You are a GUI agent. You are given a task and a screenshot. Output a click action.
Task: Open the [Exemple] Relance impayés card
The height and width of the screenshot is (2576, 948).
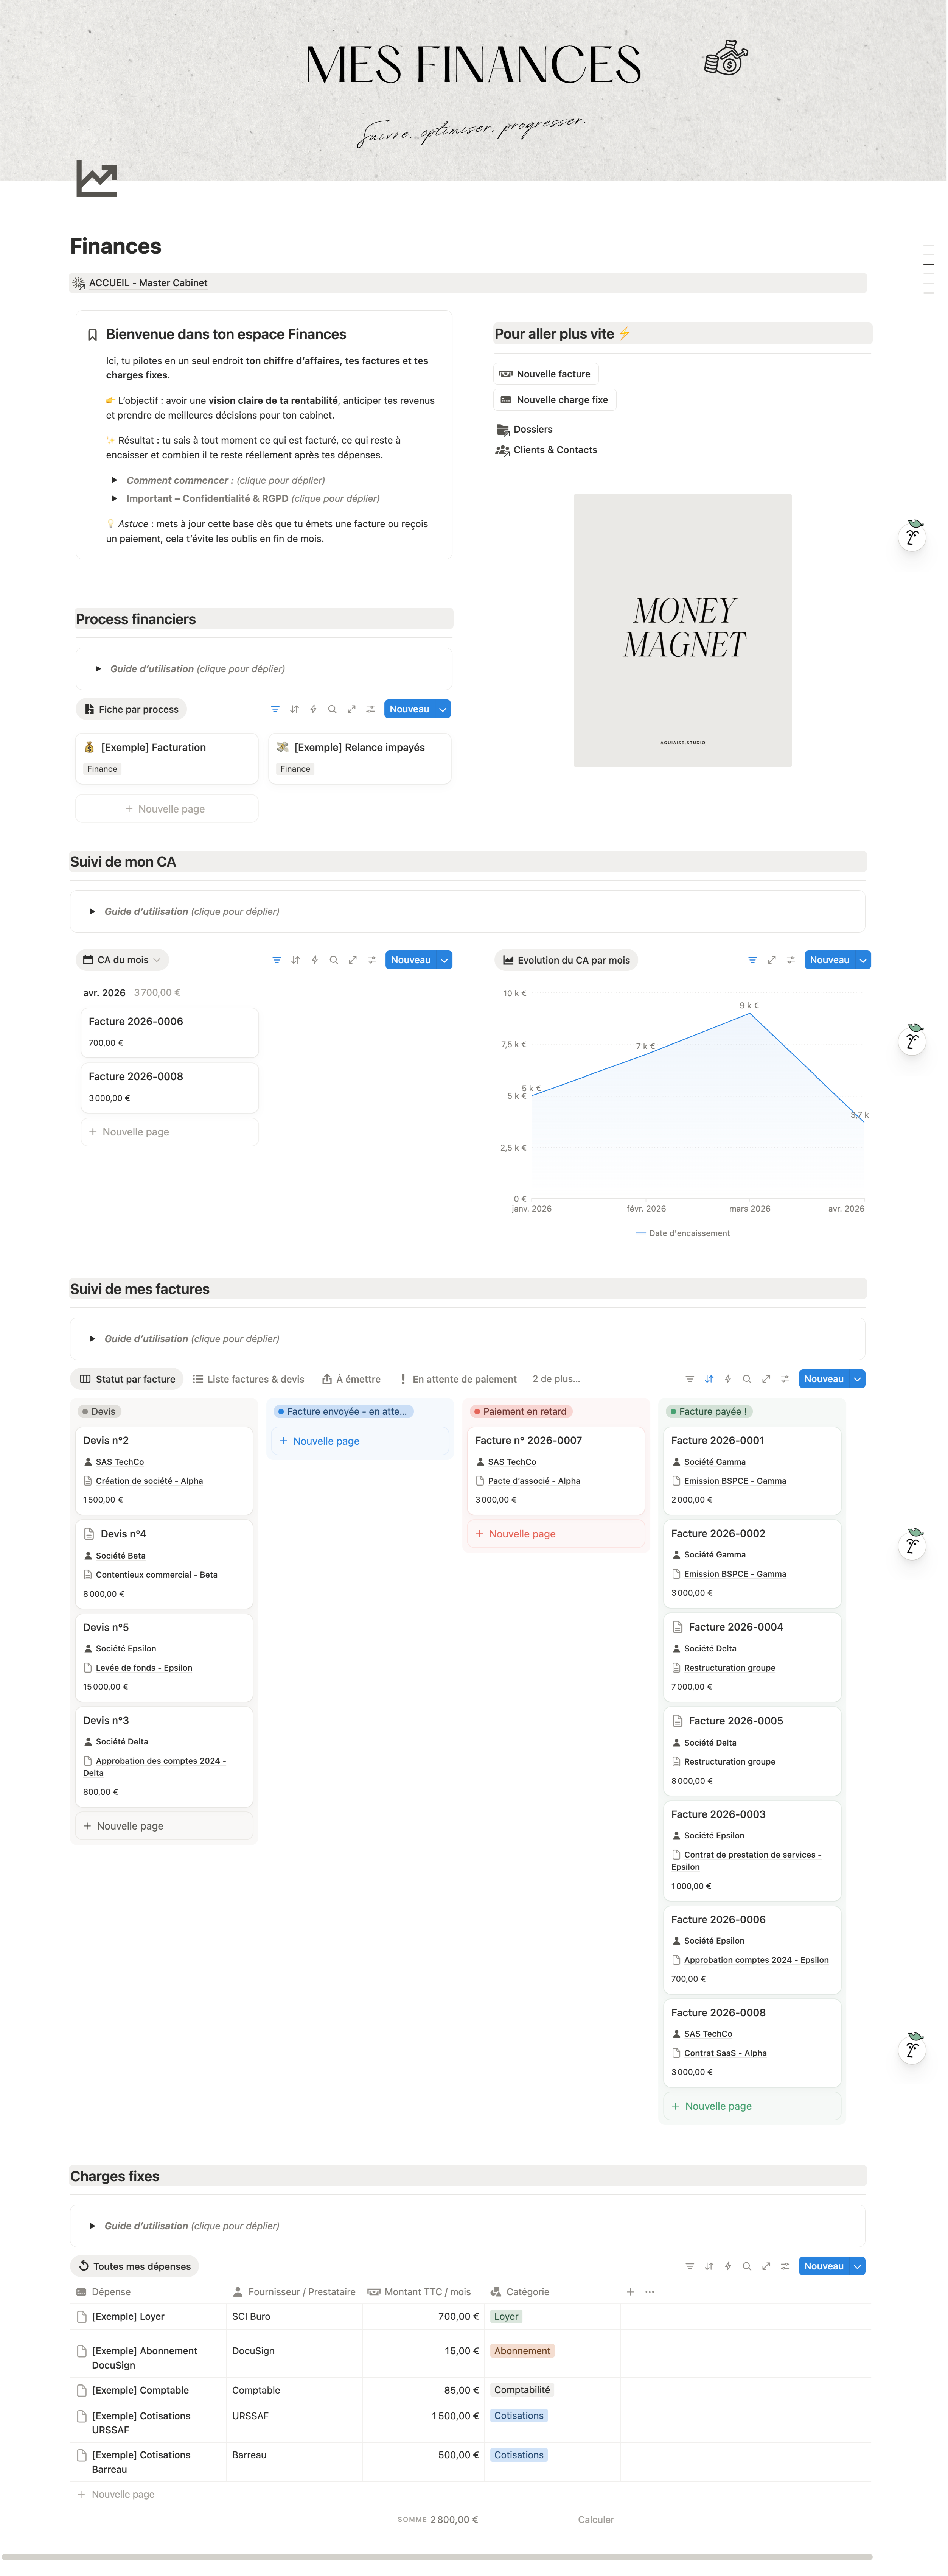[360, 758]
